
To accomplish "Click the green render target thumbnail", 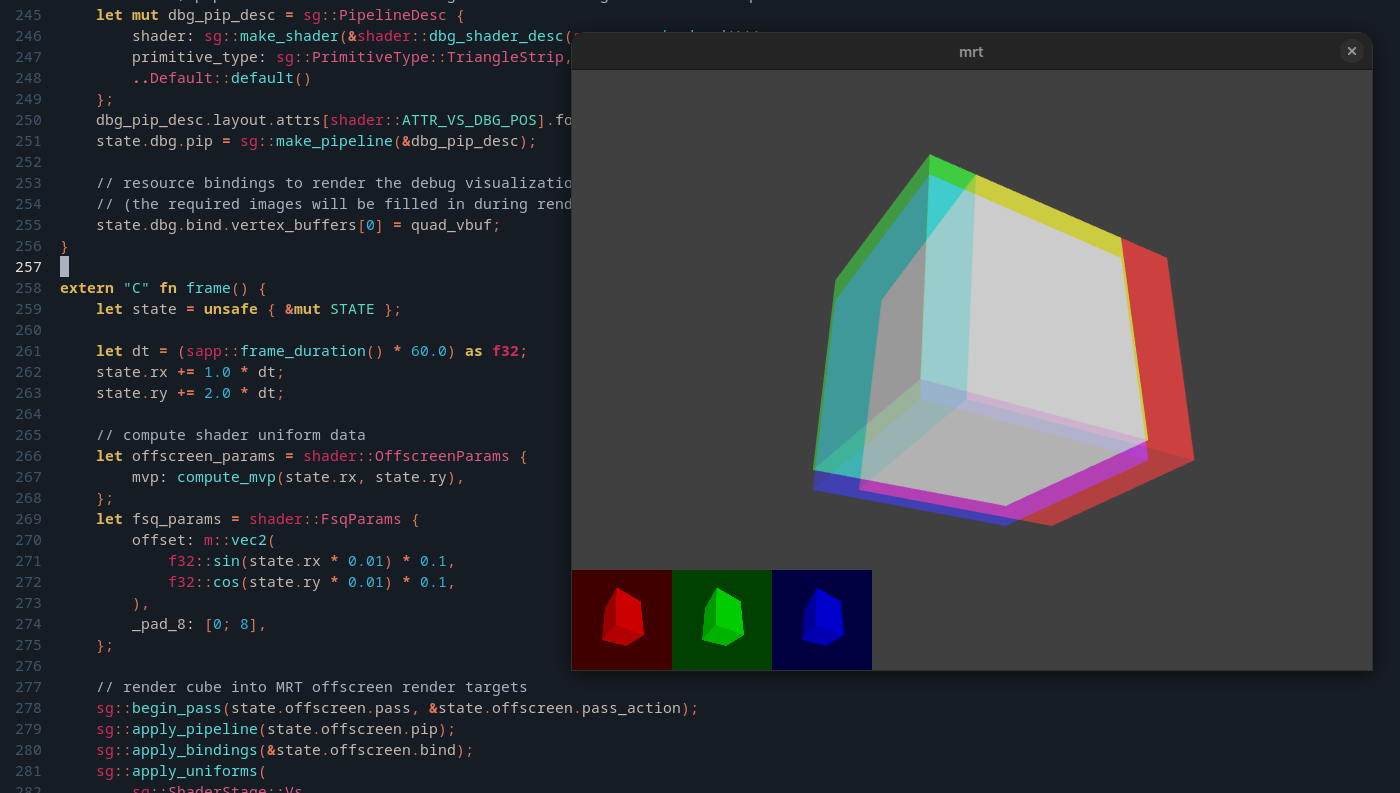I will click(x=721, y=619).
